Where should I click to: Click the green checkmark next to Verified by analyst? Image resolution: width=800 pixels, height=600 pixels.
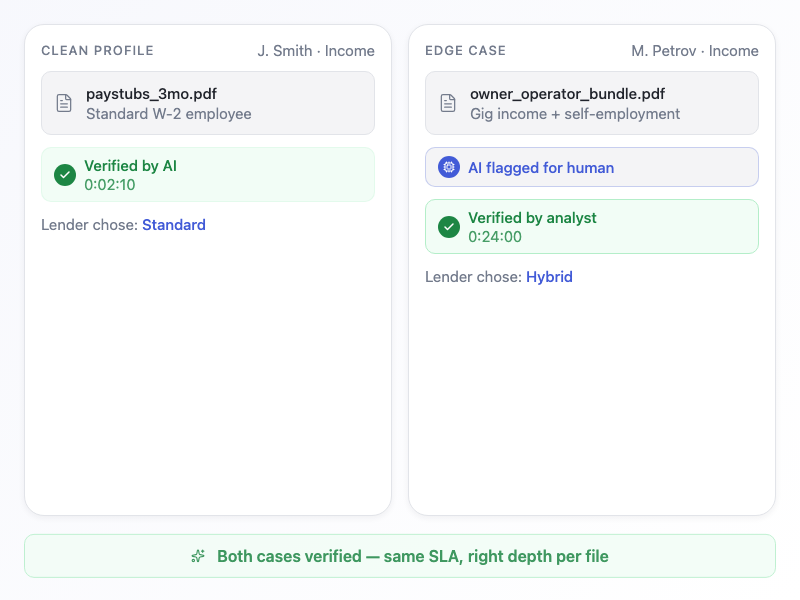click(449, 227)
